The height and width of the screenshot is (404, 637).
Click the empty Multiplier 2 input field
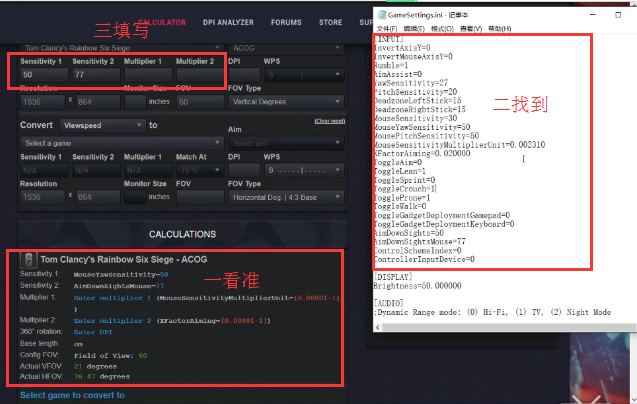[199, 75]
